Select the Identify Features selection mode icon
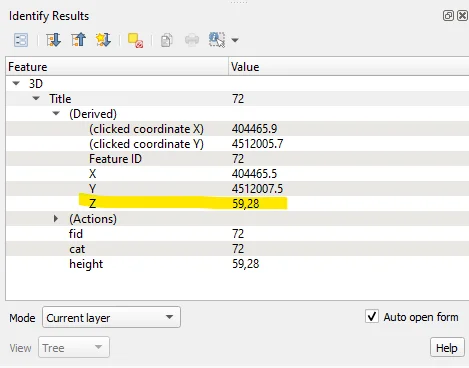This screenshot has width=469, height=368. (217, 40)
